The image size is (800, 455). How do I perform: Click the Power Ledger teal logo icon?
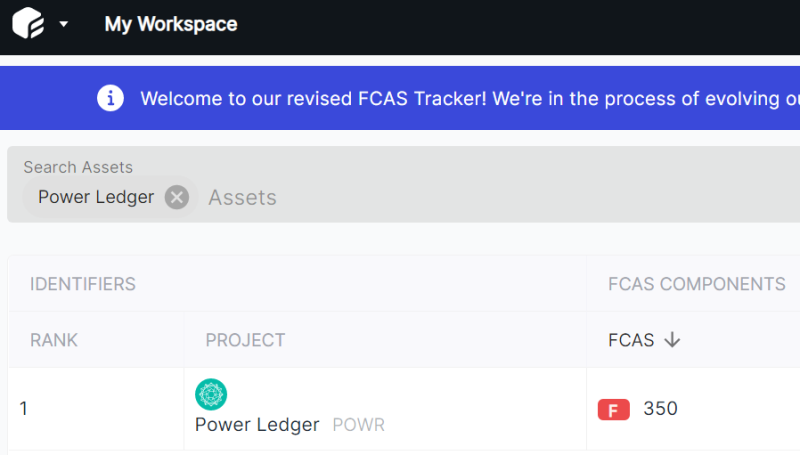(211, 394)
